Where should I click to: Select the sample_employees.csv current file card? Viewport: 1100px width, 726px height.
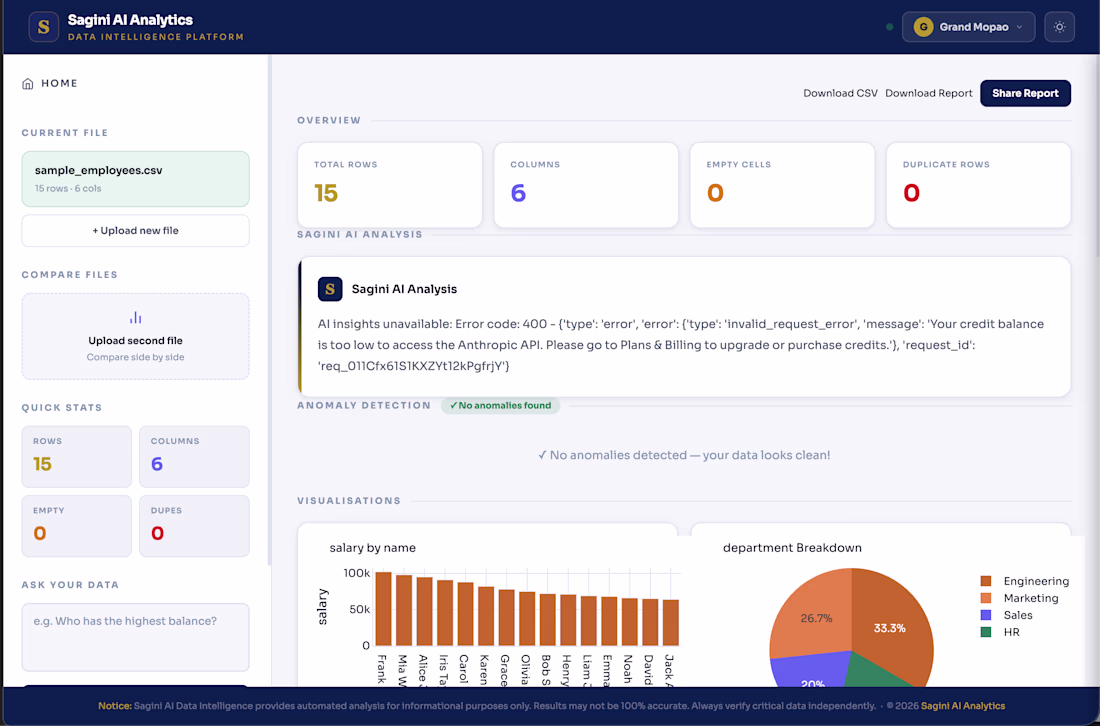(135, 179)
